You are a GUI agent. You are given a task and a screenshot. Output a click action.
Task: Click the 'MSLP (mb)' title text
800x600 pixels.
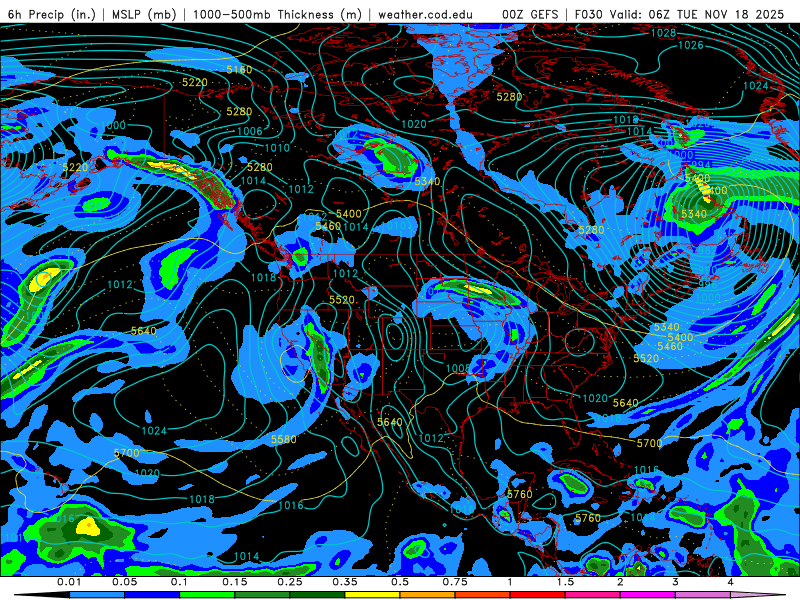click(x=144, y=14)
